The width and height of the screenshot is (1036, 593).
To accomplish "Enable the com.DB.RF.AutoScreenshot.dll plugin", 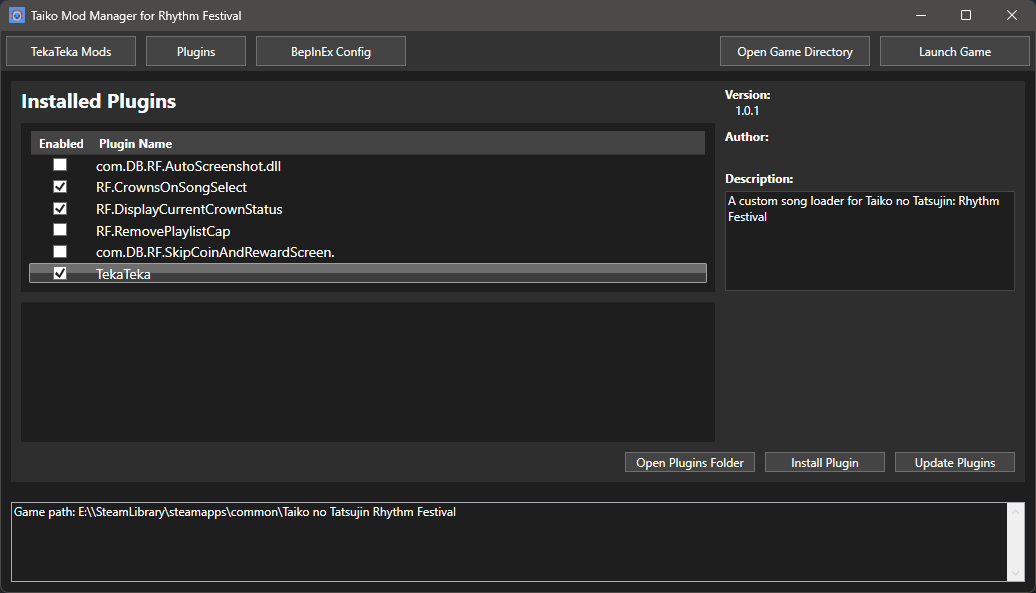I will coord(59,165).
